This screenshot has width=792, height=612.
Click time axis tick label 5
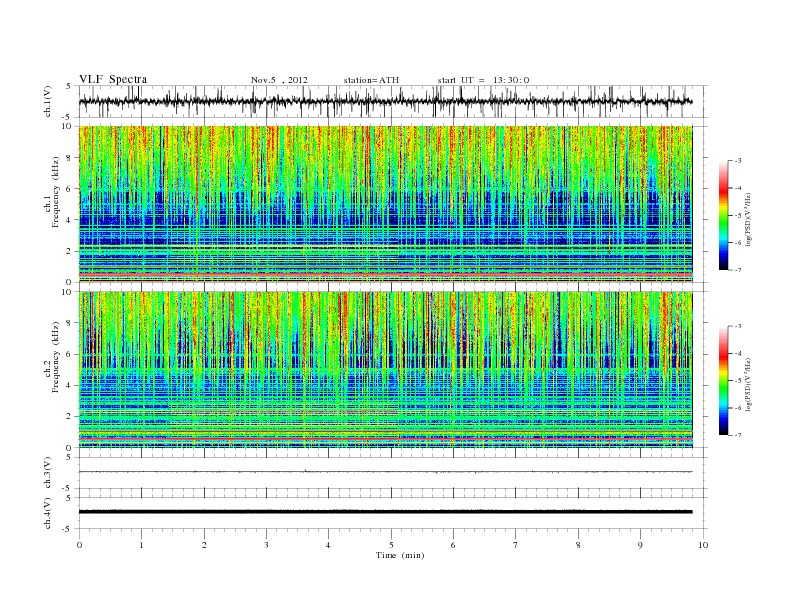(391, 545)
